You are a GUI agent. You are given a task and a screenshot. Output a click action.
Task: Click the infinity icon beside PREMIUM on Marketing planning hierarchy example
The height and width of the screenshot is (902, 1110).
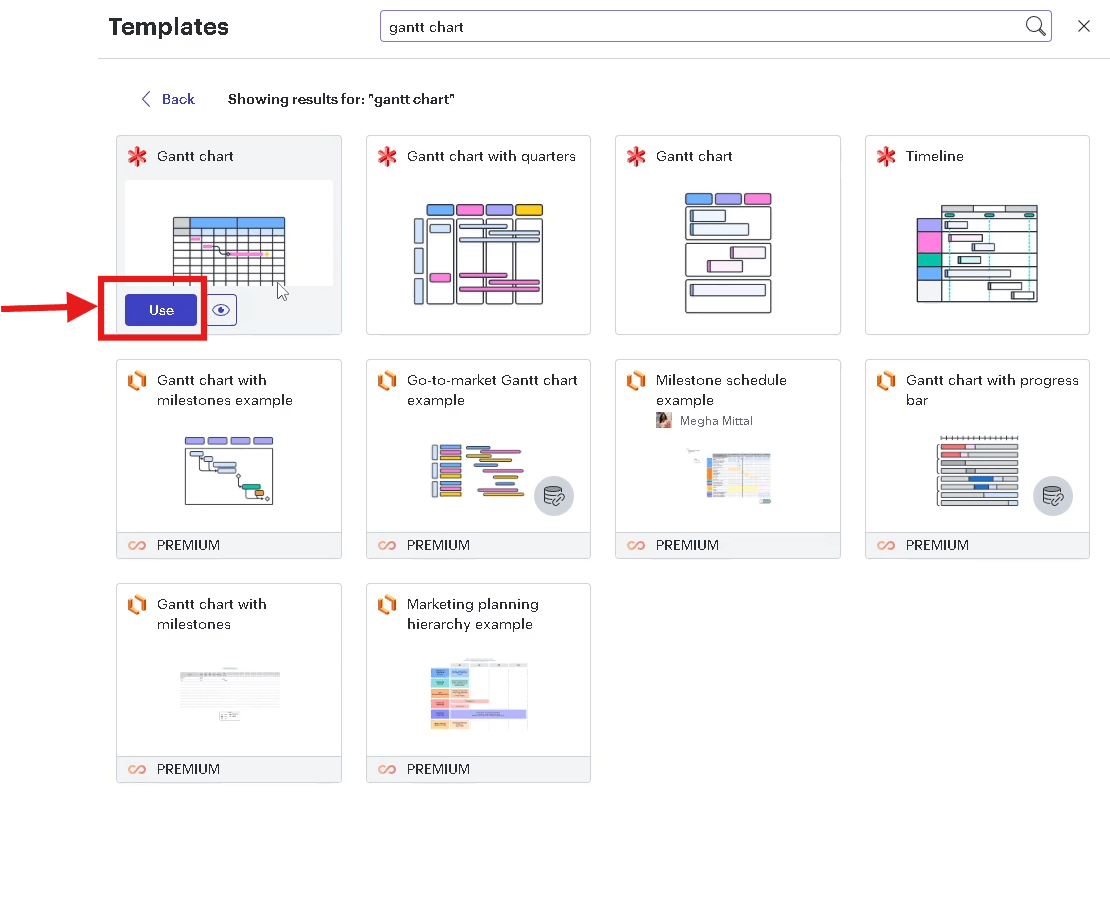[x=385, y=769]
